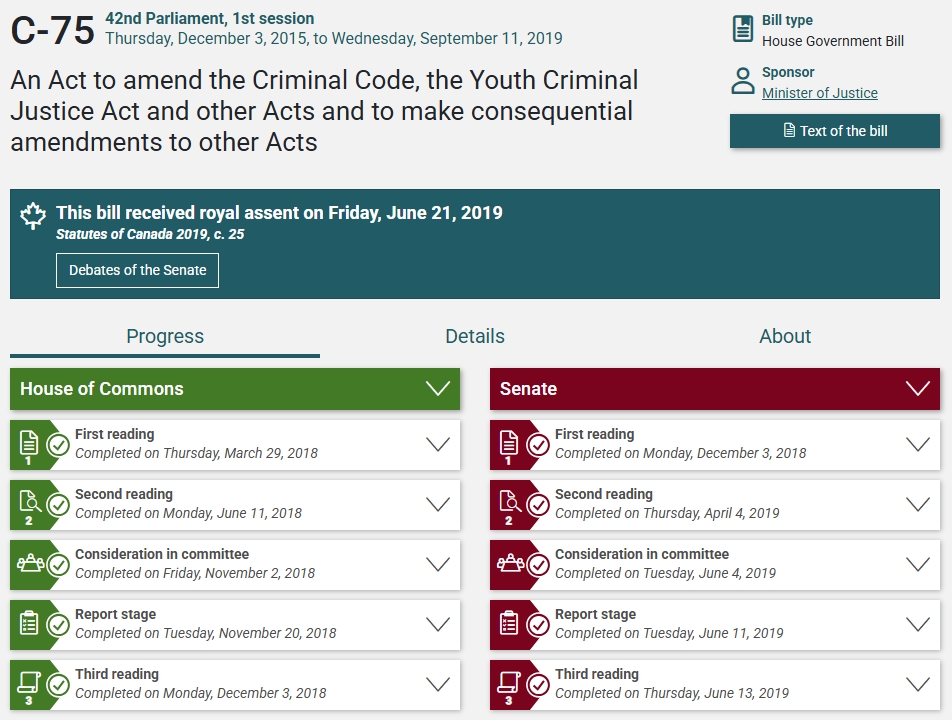Collapse the Senate section chevron

pyautogui.click(x=917, y=389)
